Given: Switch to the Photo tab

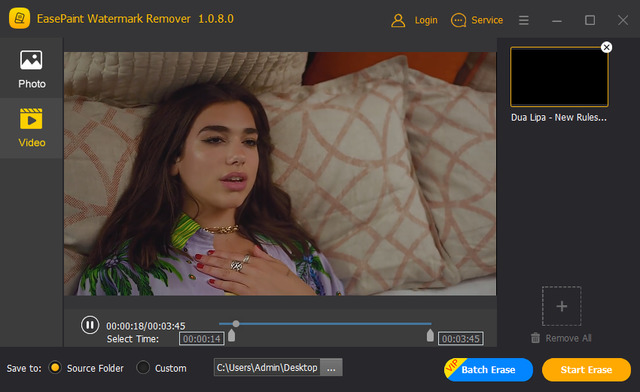Looking at the screenshot, I should pos(31,69).
